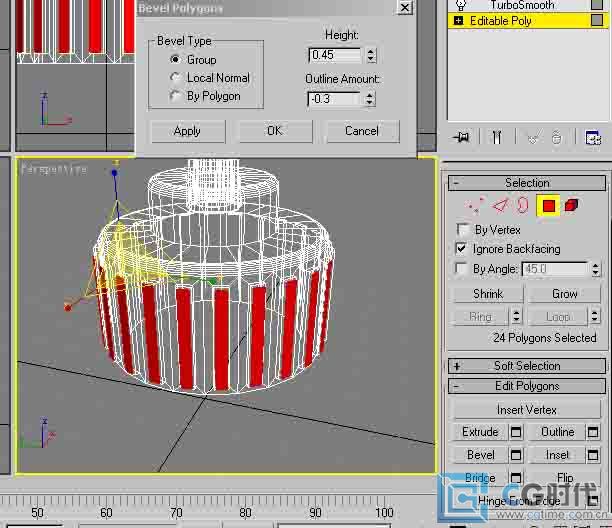Toggle TurboSmooth lightbulb icon
Viewport: 612px width, 528px height.
461,5
